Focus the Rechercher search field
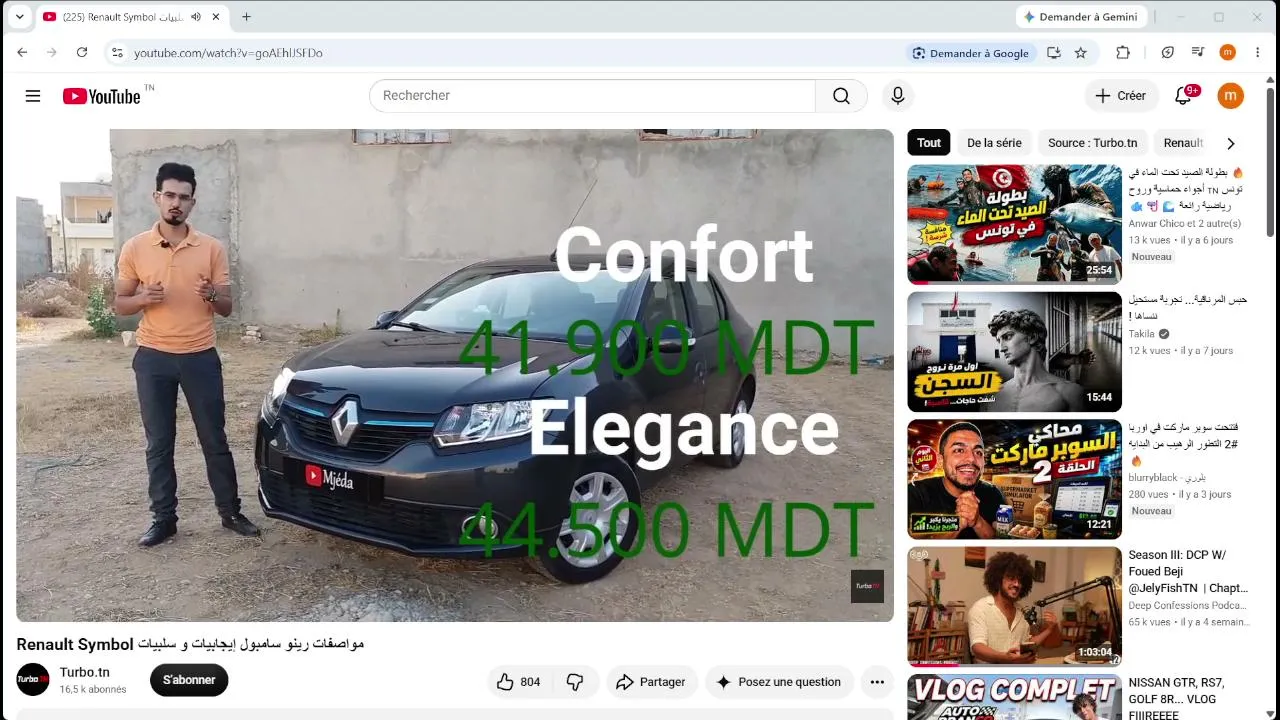The image size is (1280, 720). click(592, 96)
